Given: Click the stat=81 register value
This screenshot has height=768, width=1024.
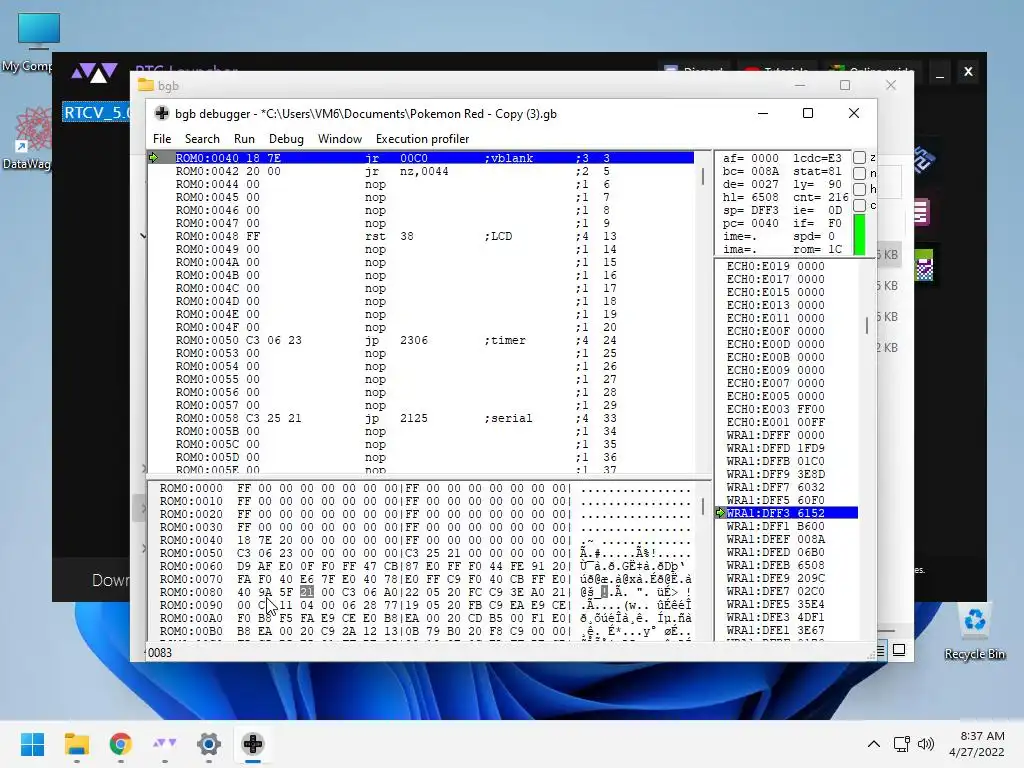Looking at the screenshot, I should 818,171.
